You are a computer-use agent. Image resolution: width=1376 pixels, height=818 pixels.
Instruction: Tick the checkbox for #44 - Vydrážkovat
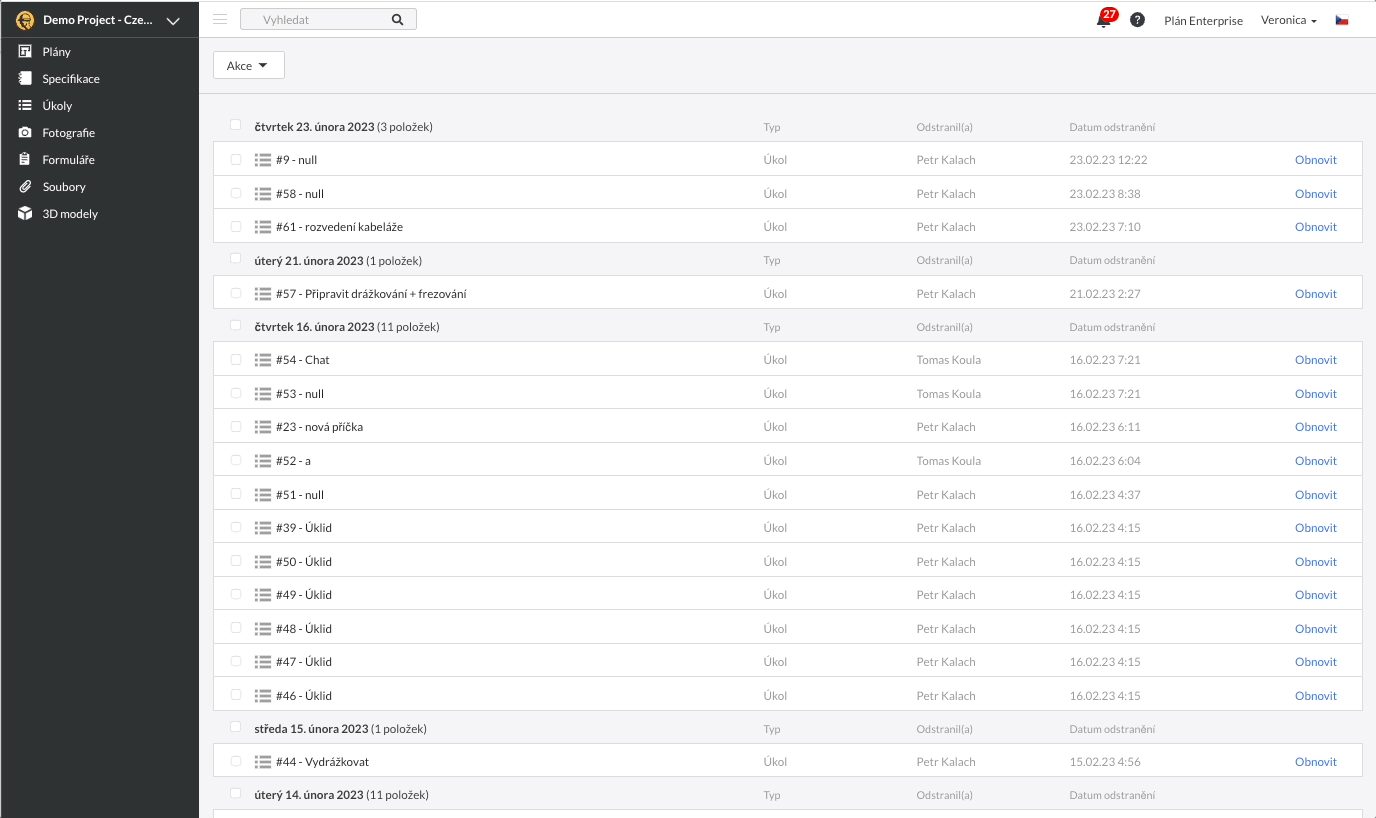[236, 761]
